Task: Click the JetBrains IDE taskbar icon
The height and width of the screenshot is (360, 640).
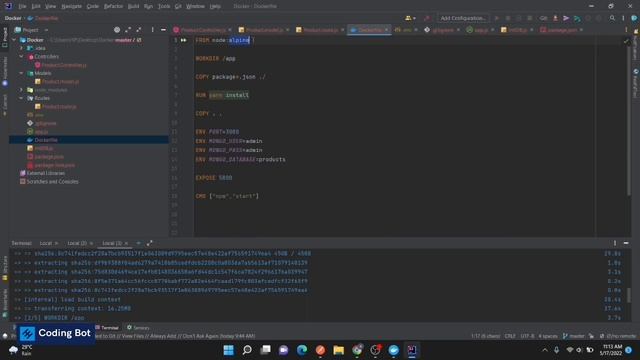Action: pos(412,350)
